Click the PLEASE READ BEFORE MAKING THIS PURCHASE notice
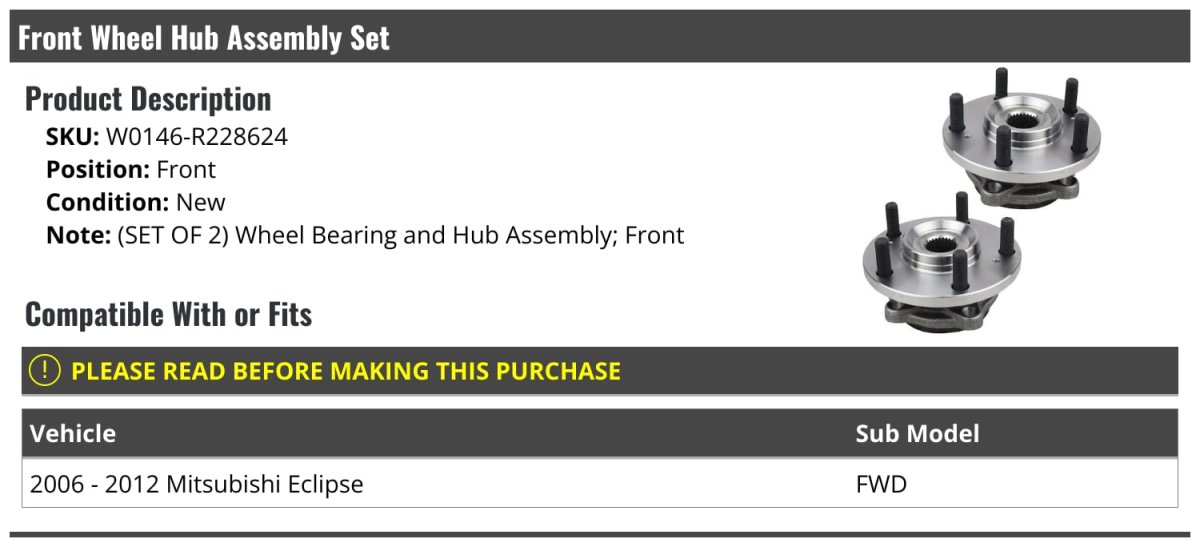 point(345,371)
